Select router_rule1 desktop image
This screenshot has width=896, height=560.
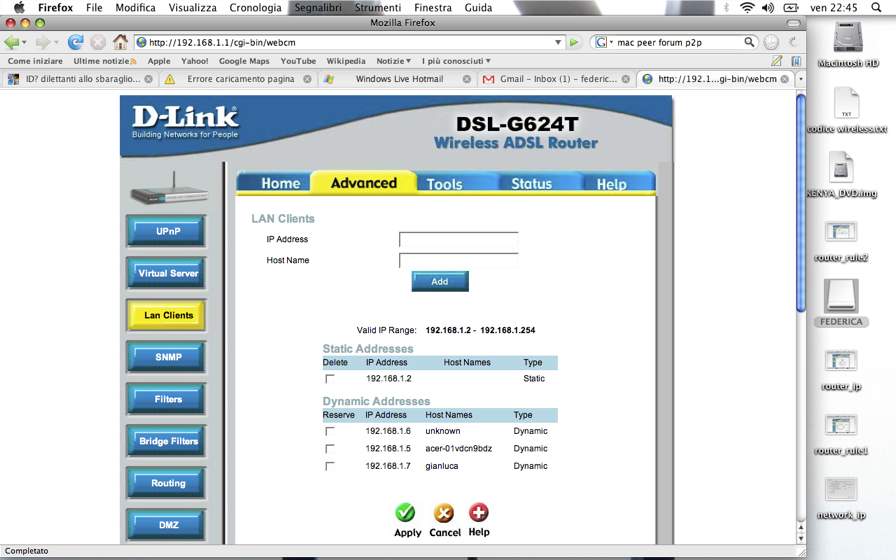click(841, 426)
